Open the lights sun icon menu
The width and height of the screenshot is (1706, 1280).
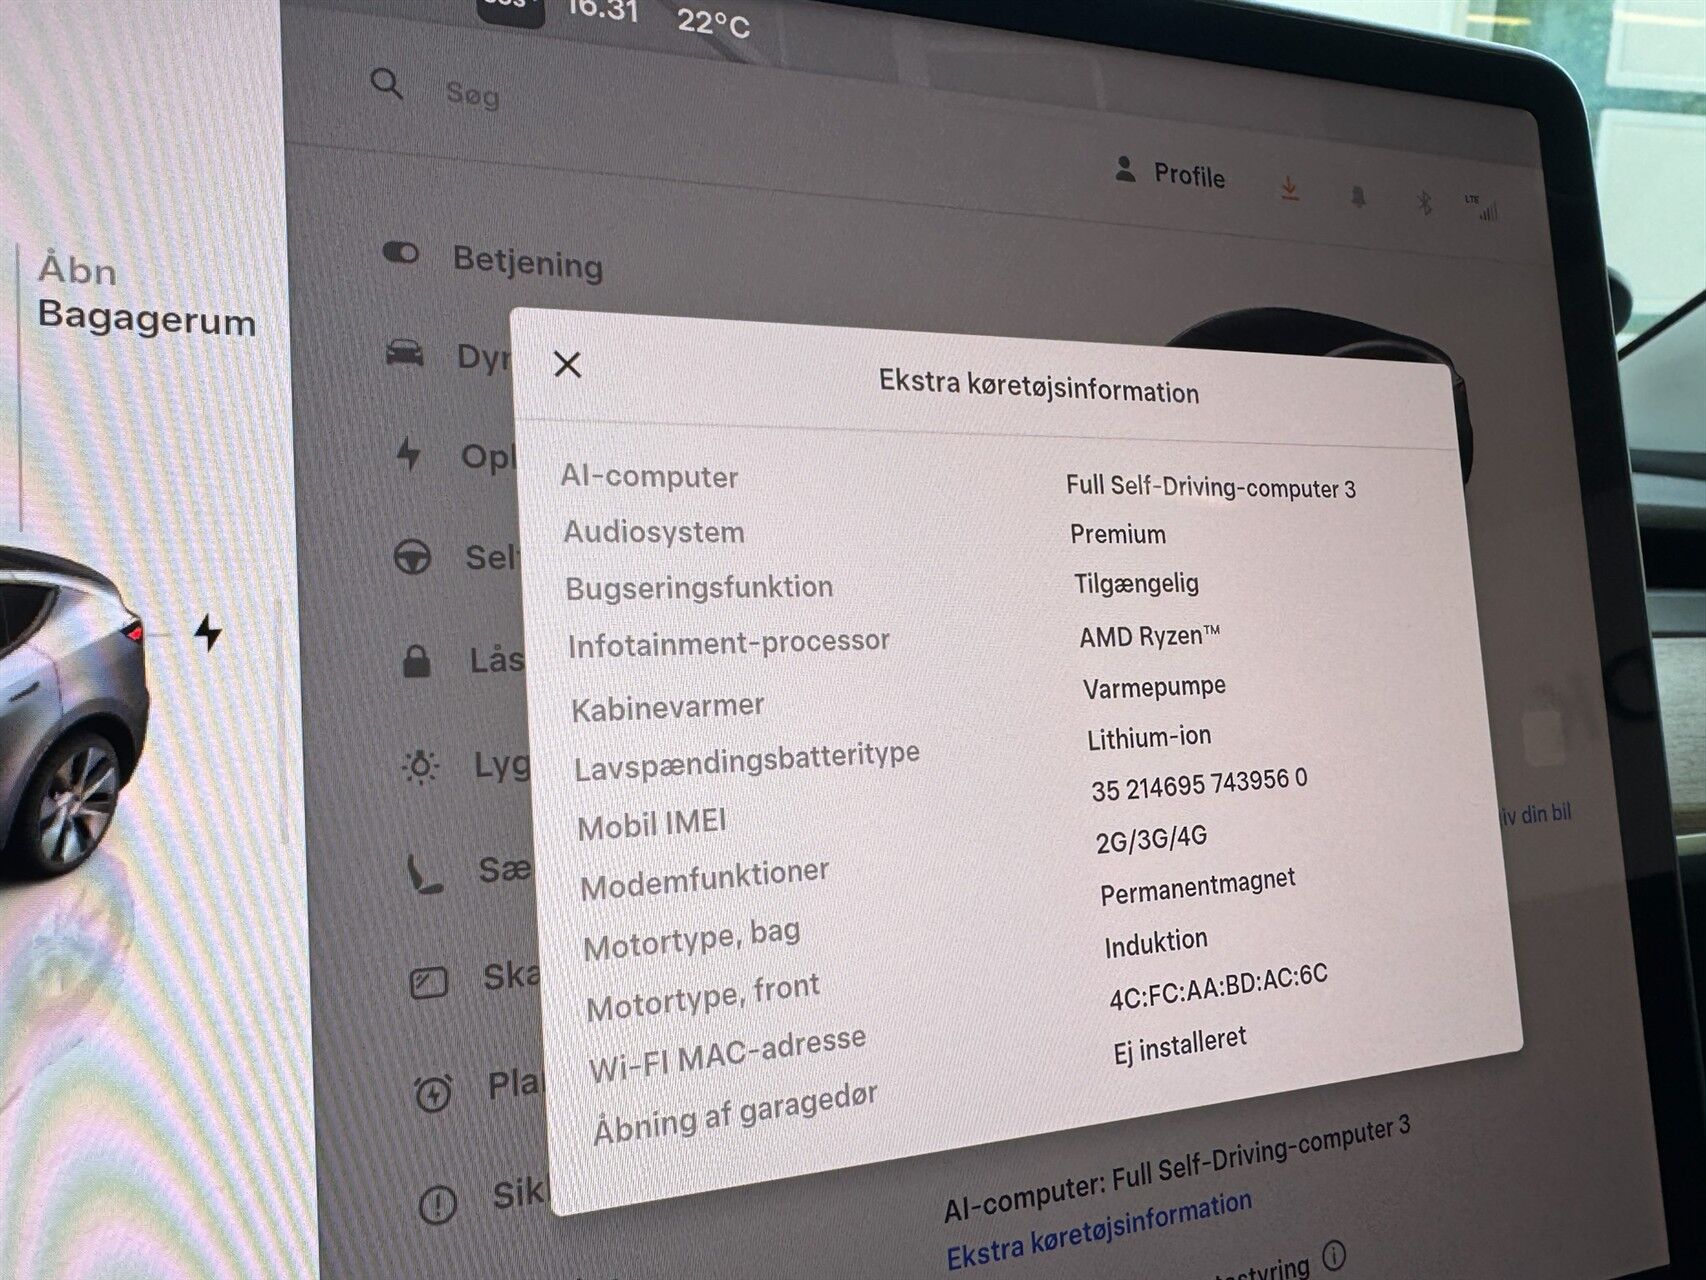pos(420,767)
